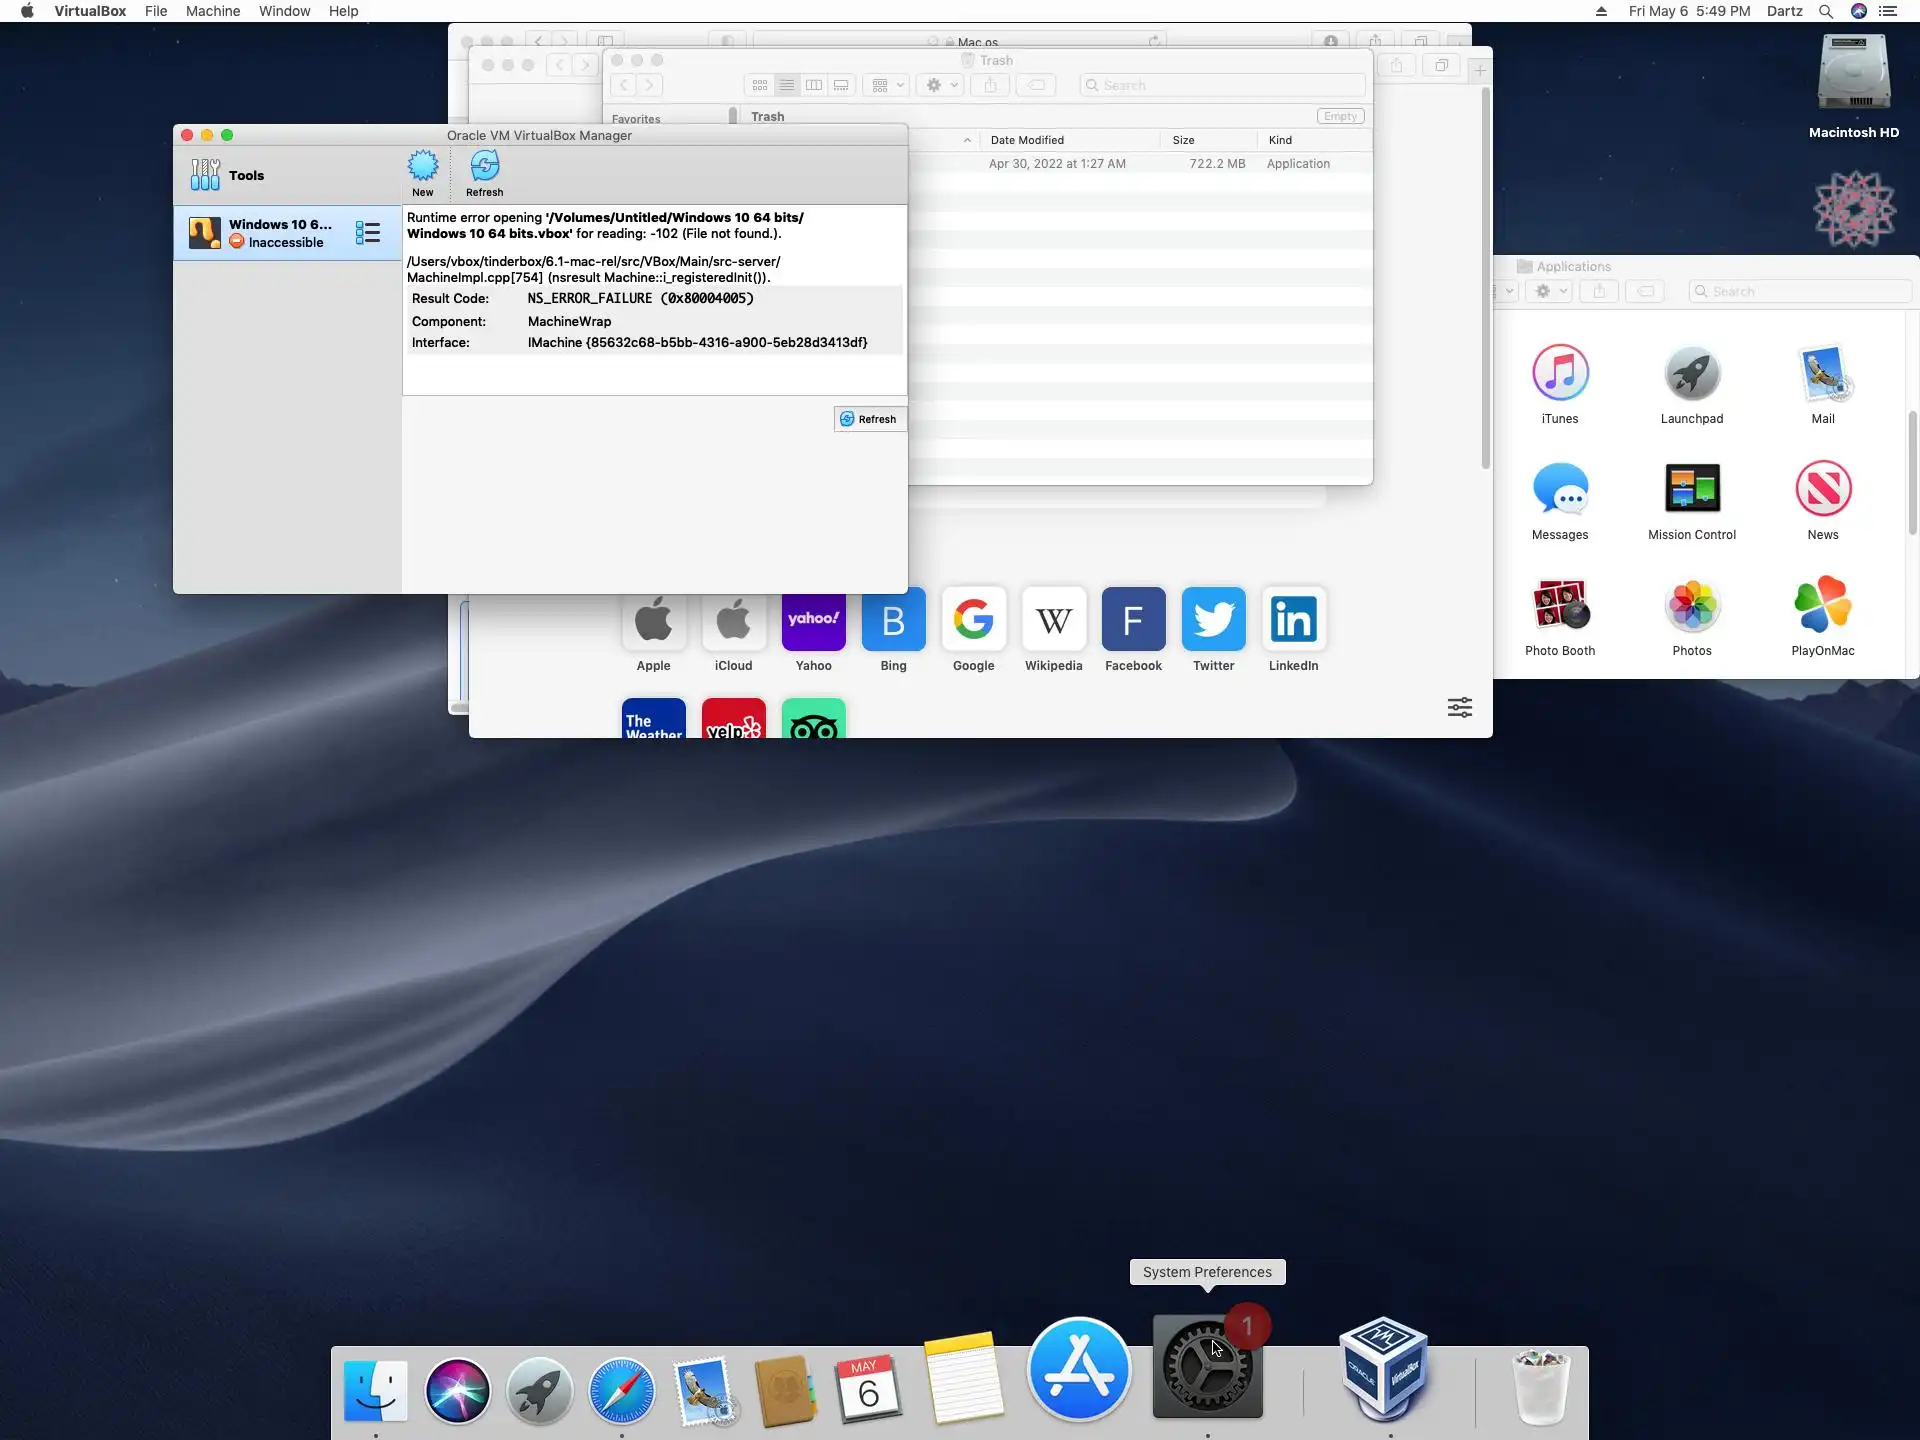Open the Machine menu in menu bar
The width and height of the screenshot is (1920, 1440).
(x=212, y=11)
